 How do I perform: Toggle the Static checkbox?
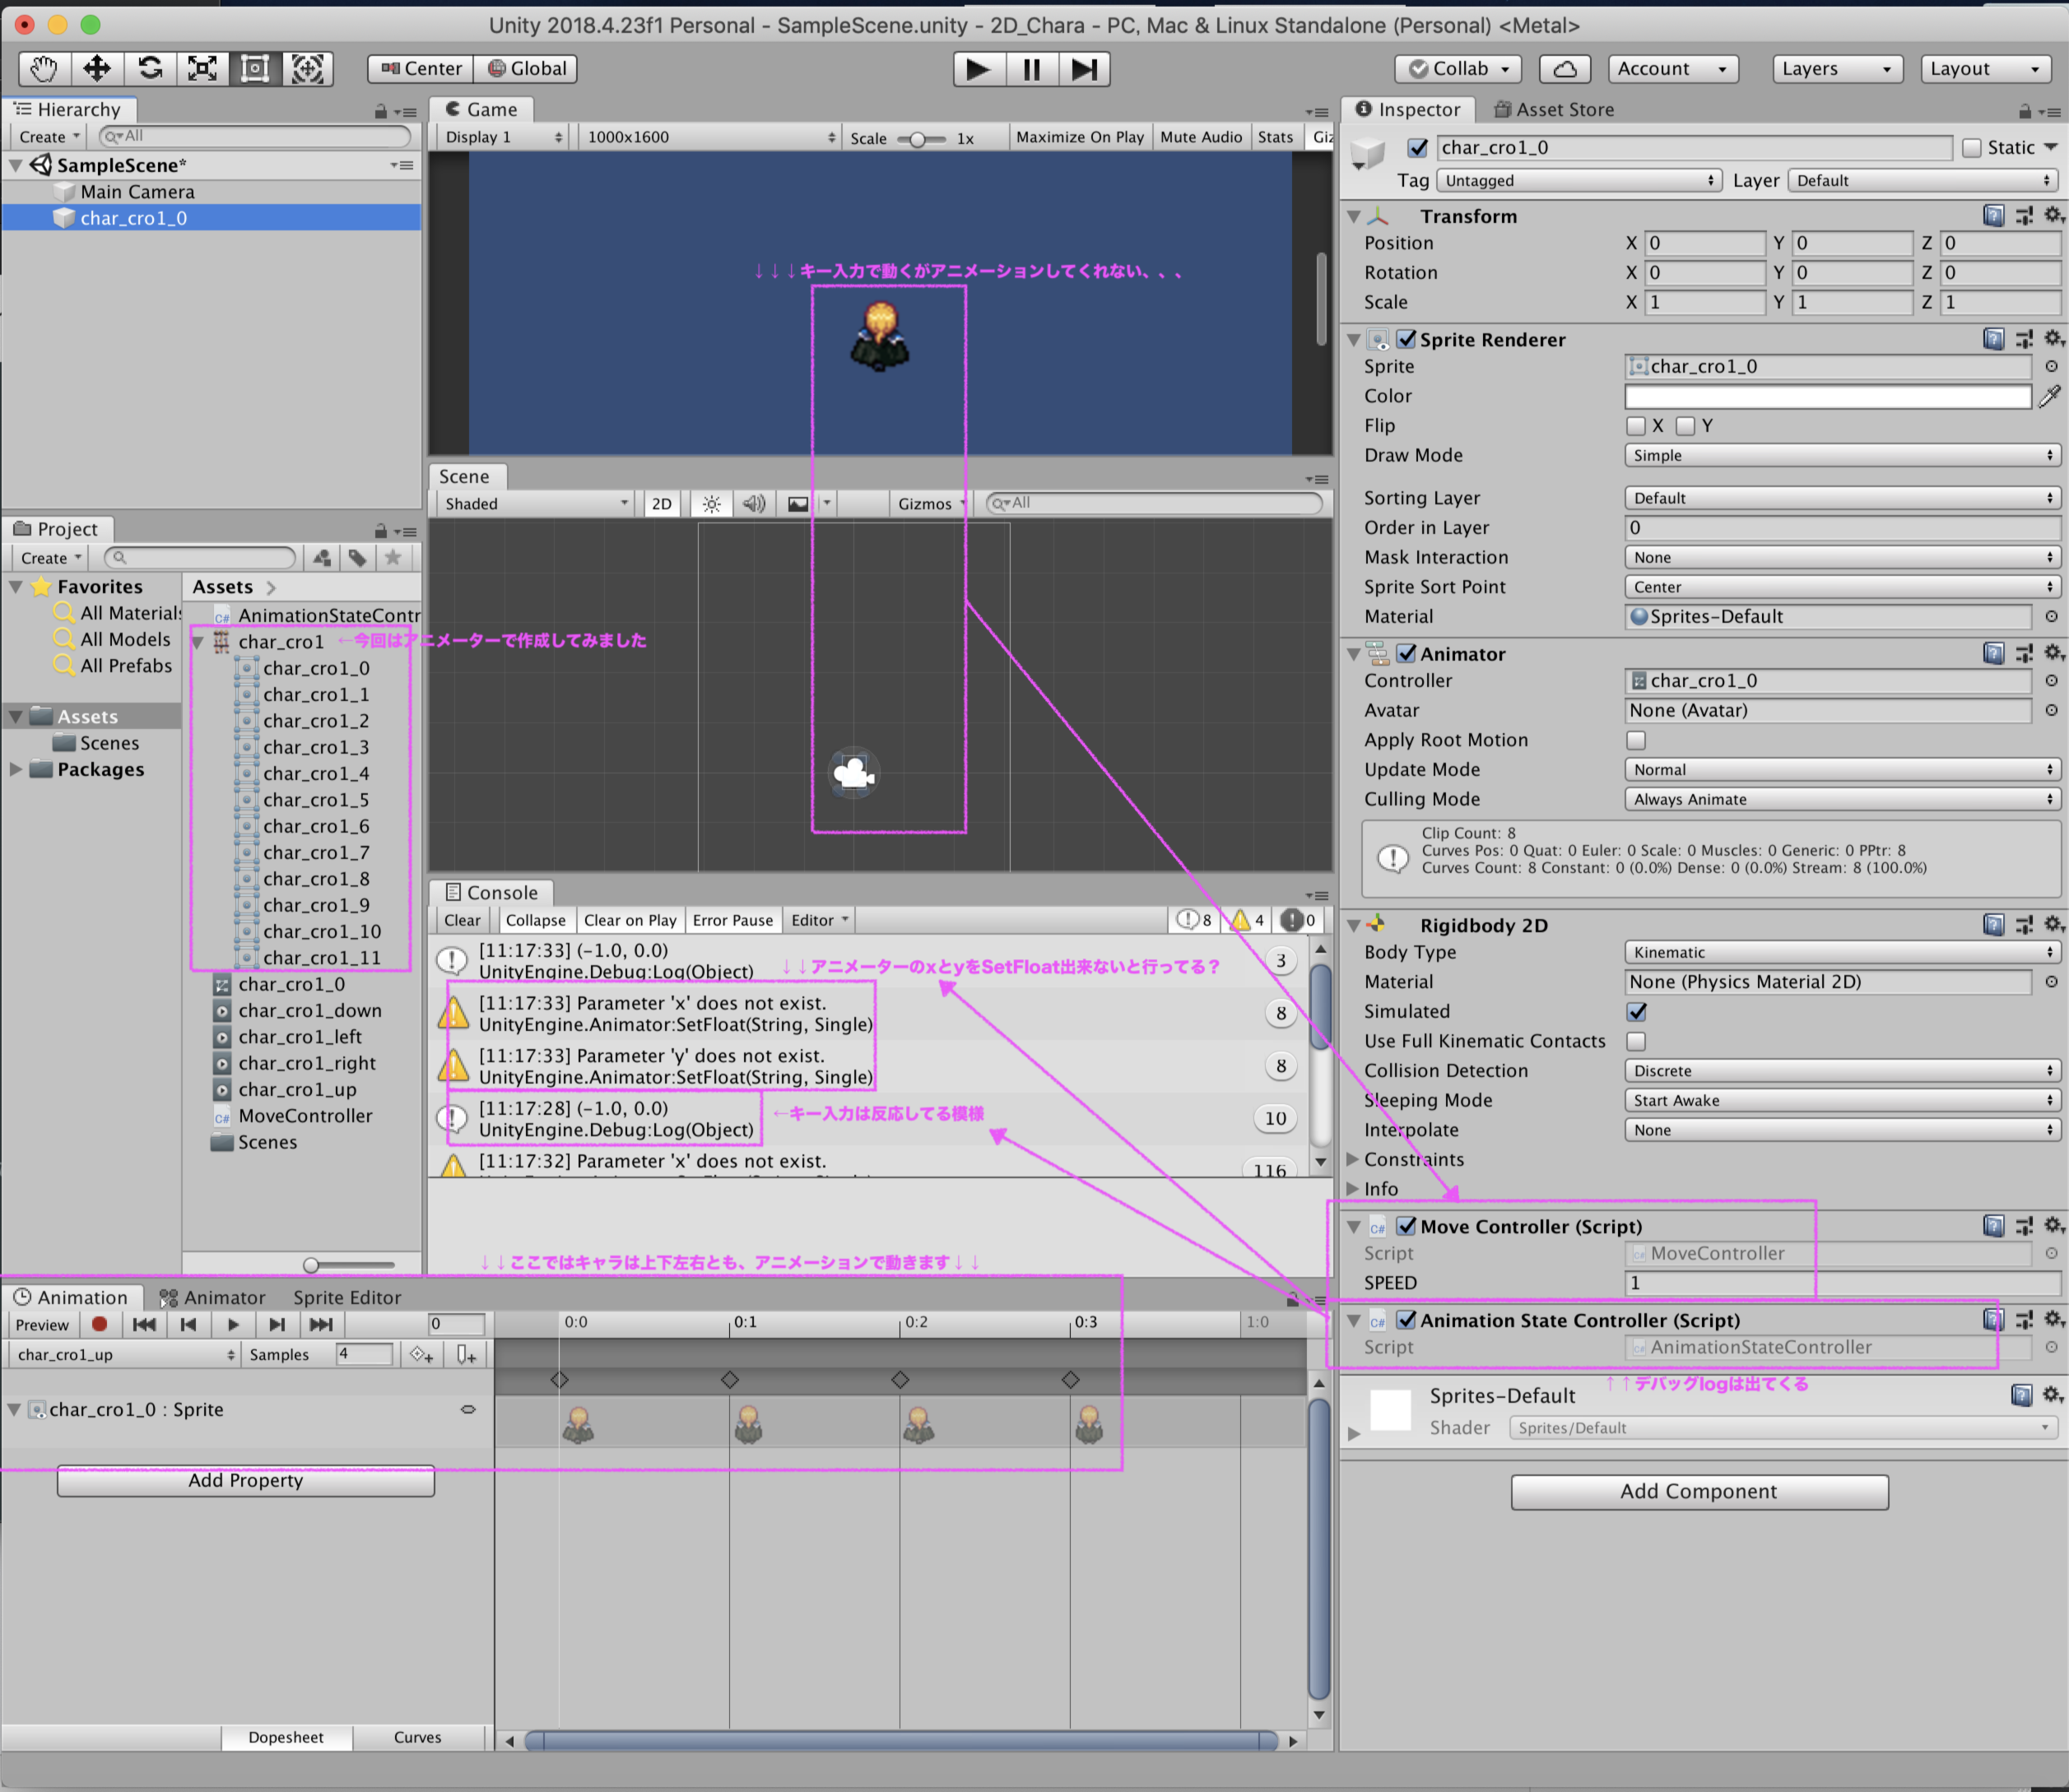[1971, 148]
